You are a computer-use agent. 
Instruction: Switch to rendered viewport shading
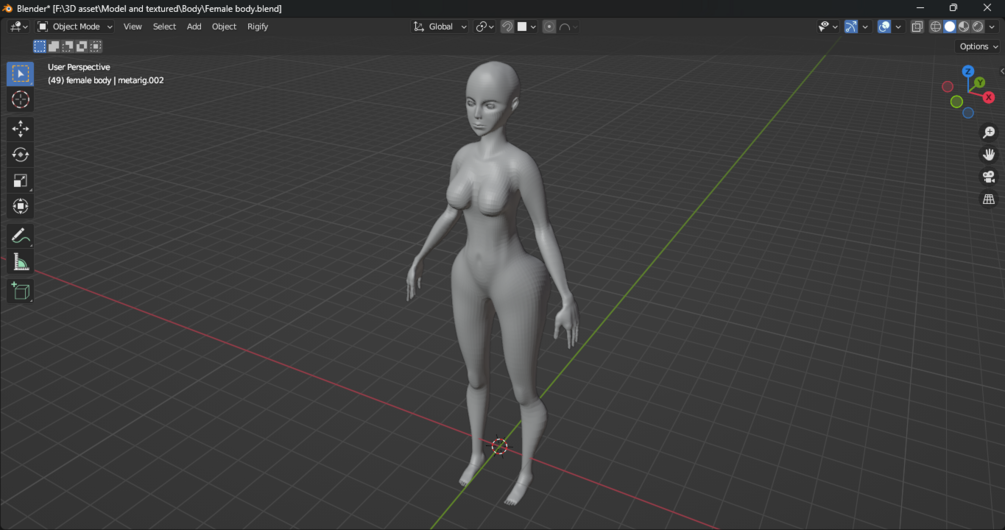click(978, 26)
